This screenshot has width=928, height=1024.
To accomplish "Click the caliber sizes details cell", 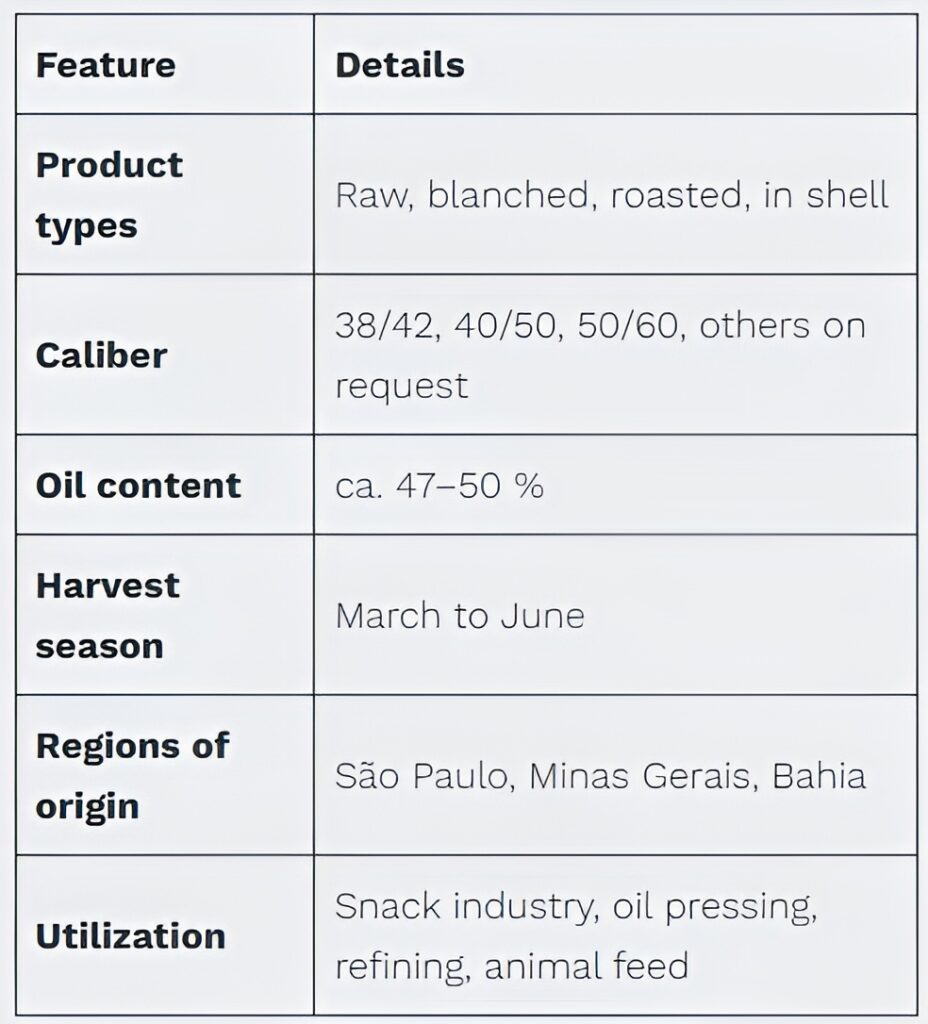I will (x=600, y=355).
